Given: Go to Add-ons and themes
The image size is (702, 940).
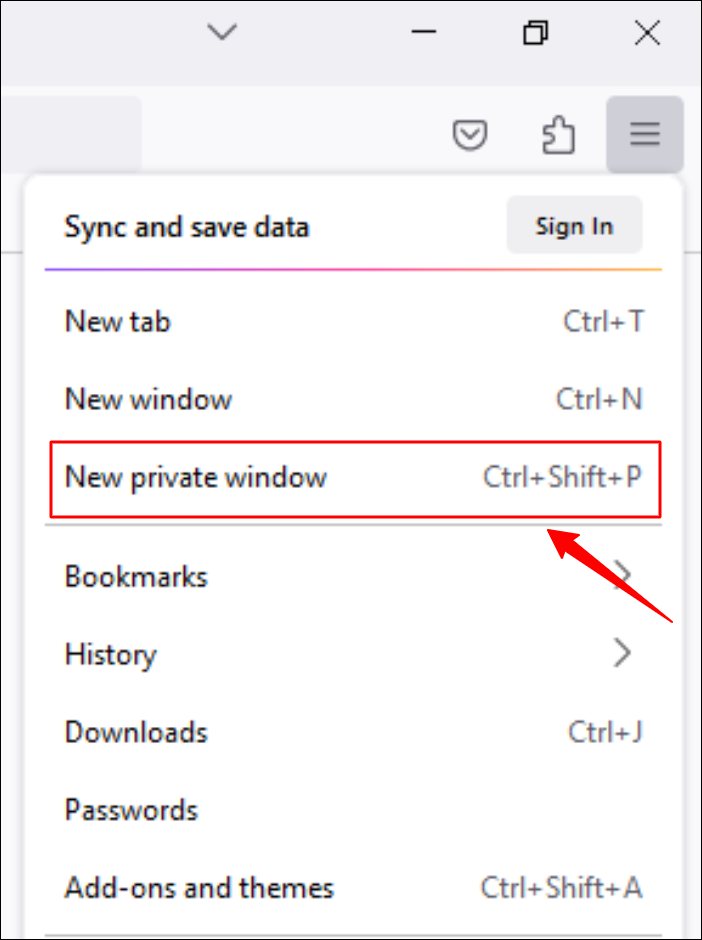Looking at the screenshot, I should 199,887.
